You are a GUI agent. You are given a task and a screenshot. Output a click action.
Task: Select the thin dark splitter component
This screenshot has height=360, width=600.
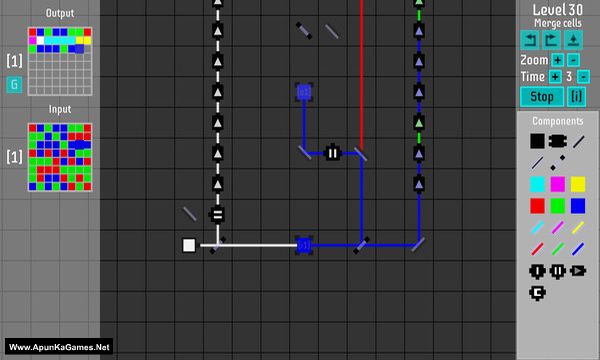pos(537,163)
